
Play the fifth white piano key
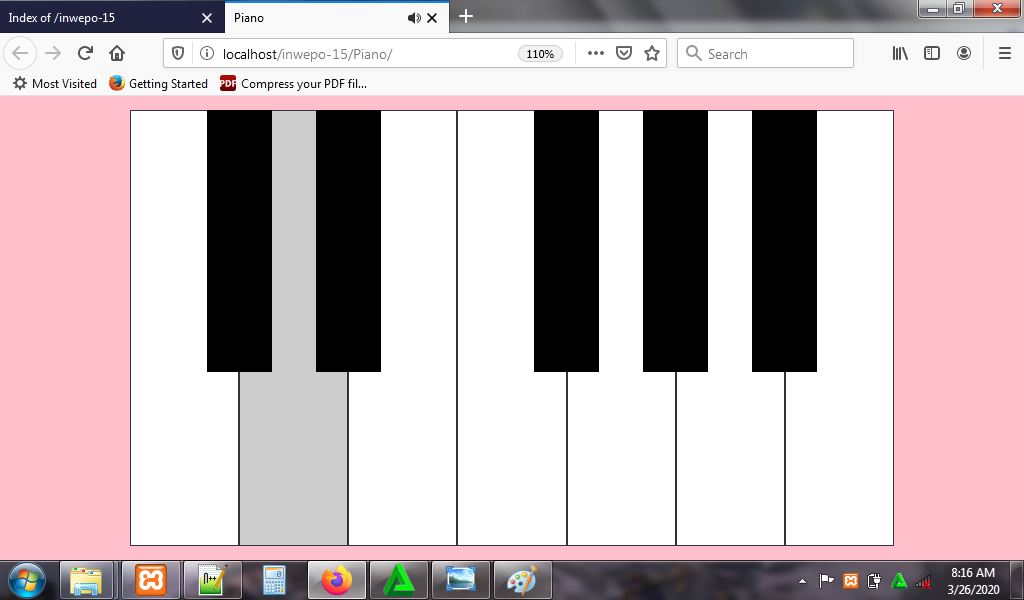(x=621, y=457)
